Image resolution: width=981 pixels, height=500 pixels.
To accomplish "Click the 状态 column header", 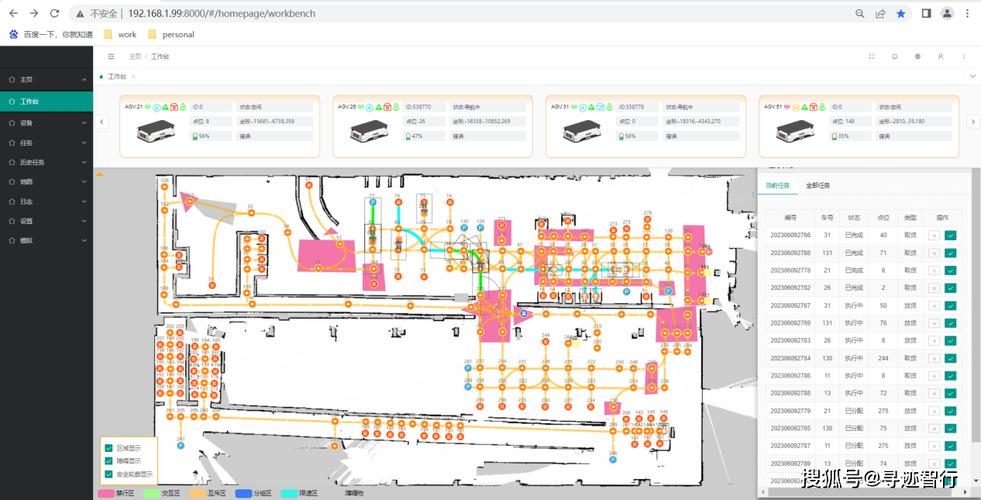I will pos(854,218).
